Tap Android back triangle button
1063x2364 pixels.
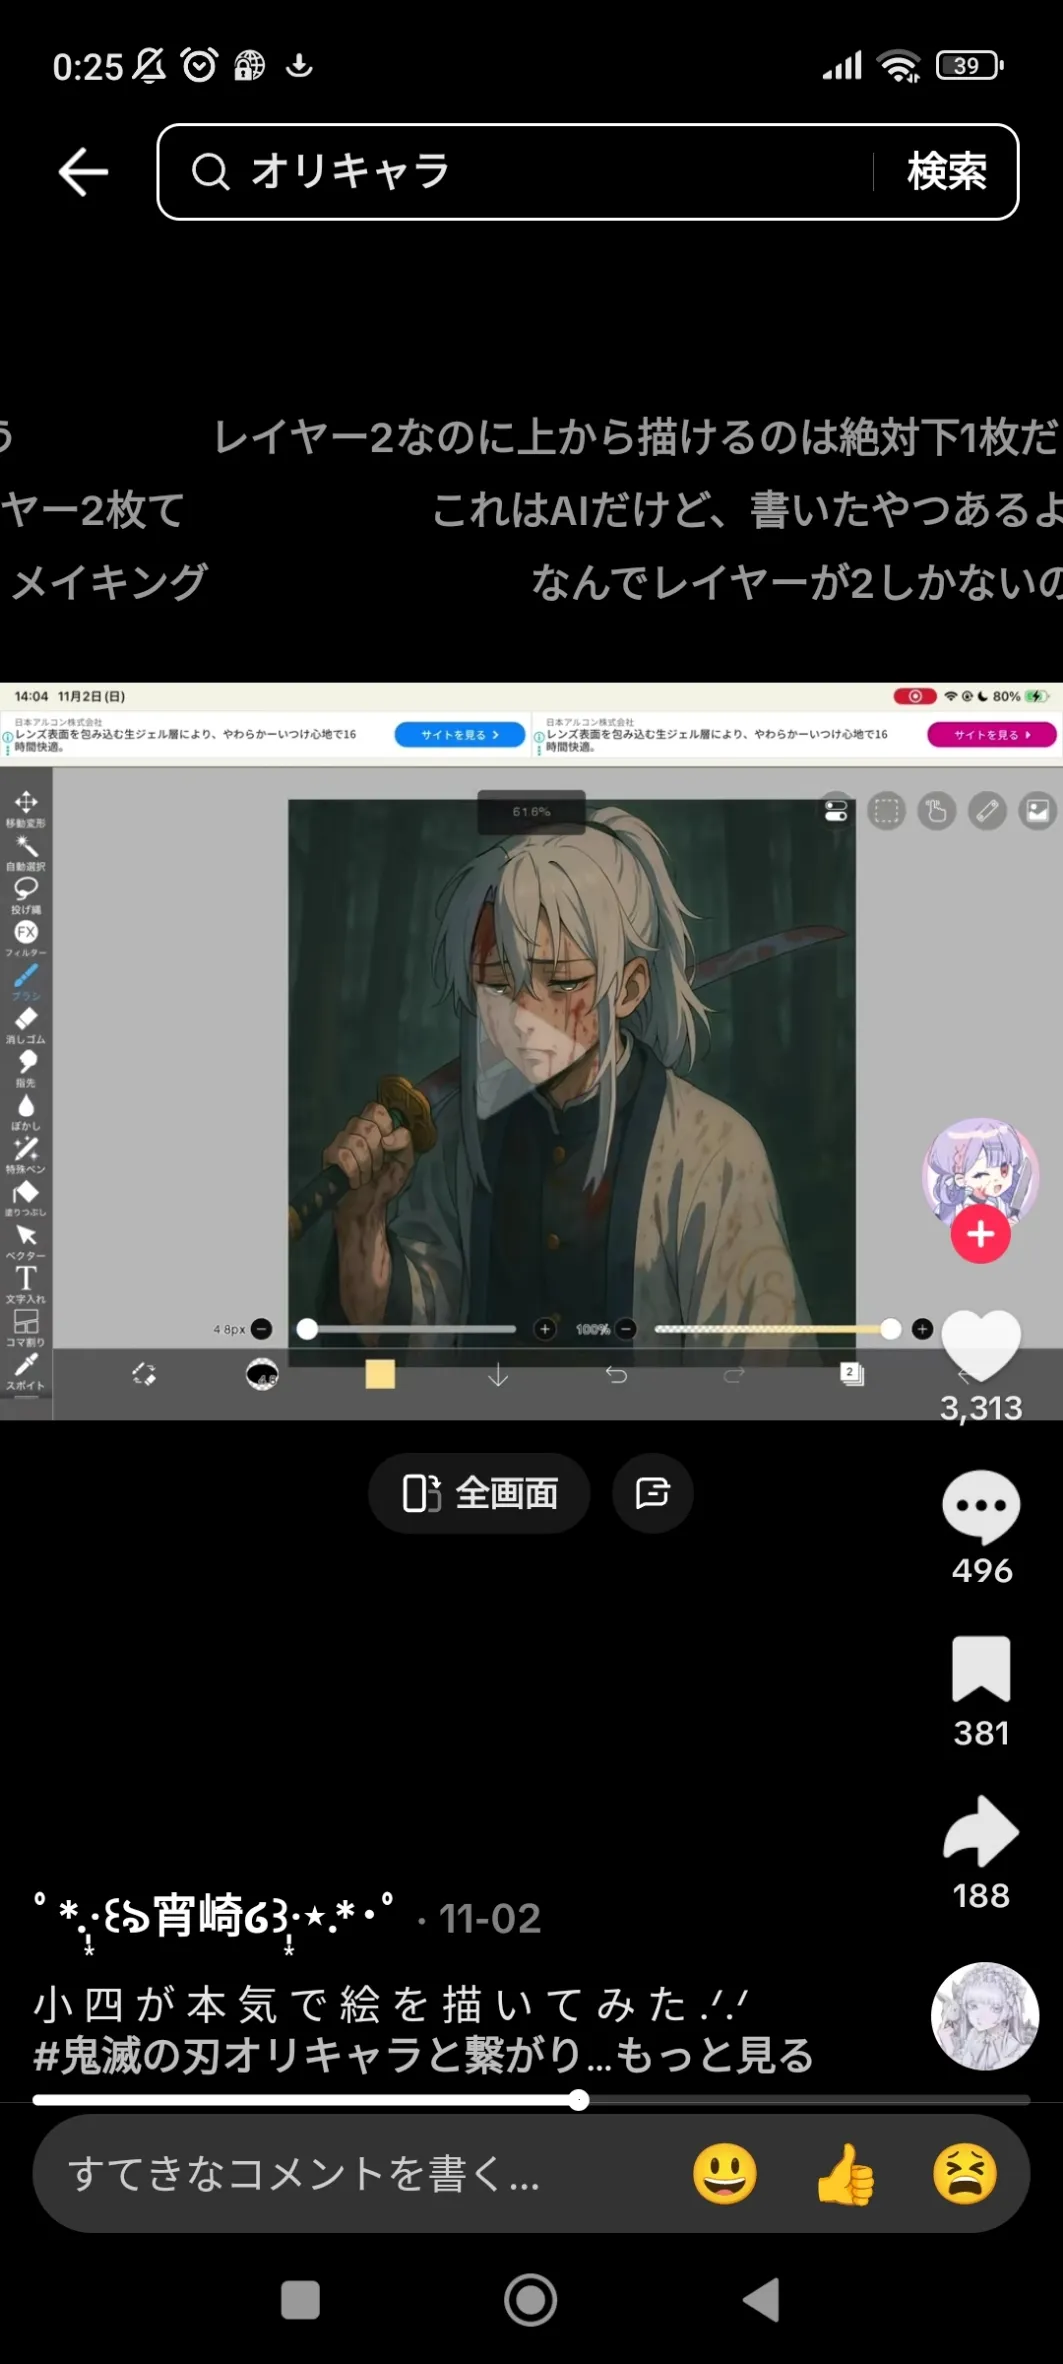tap(762, 2300)
